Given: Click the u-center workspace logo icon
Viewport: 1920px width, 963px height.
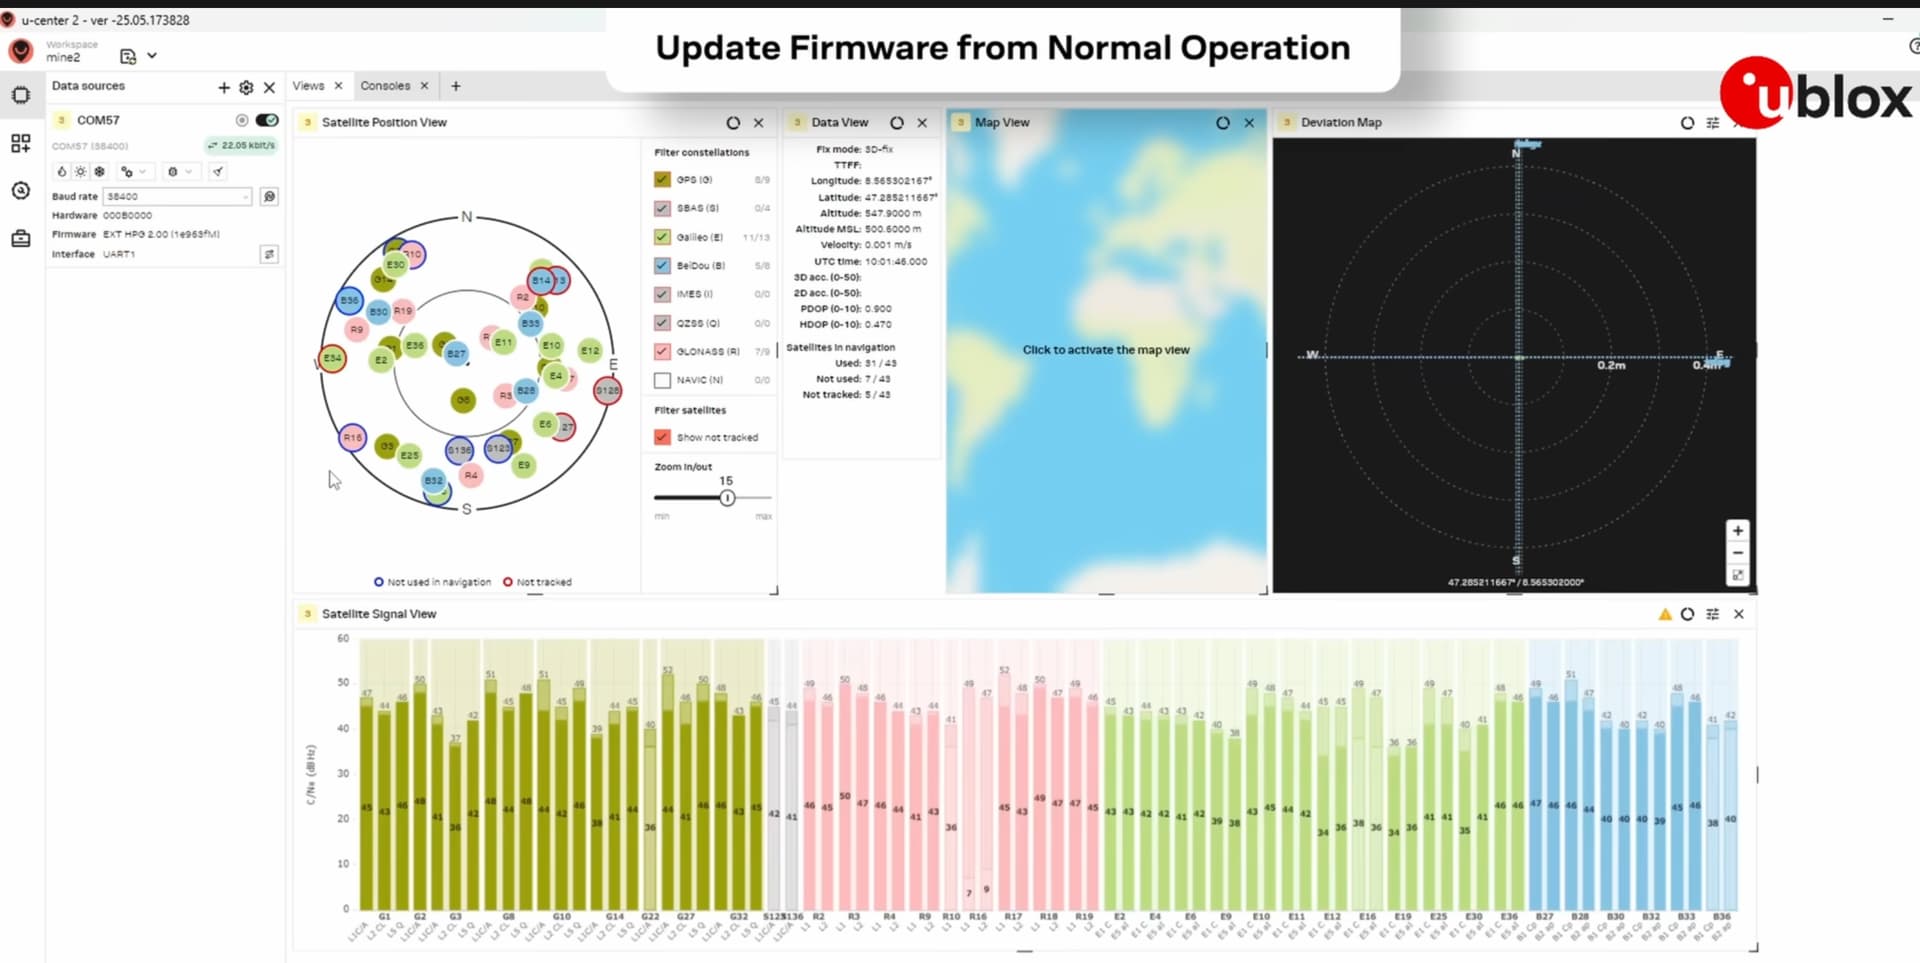Looking at the screenshot, I should (x=21, y=51).
